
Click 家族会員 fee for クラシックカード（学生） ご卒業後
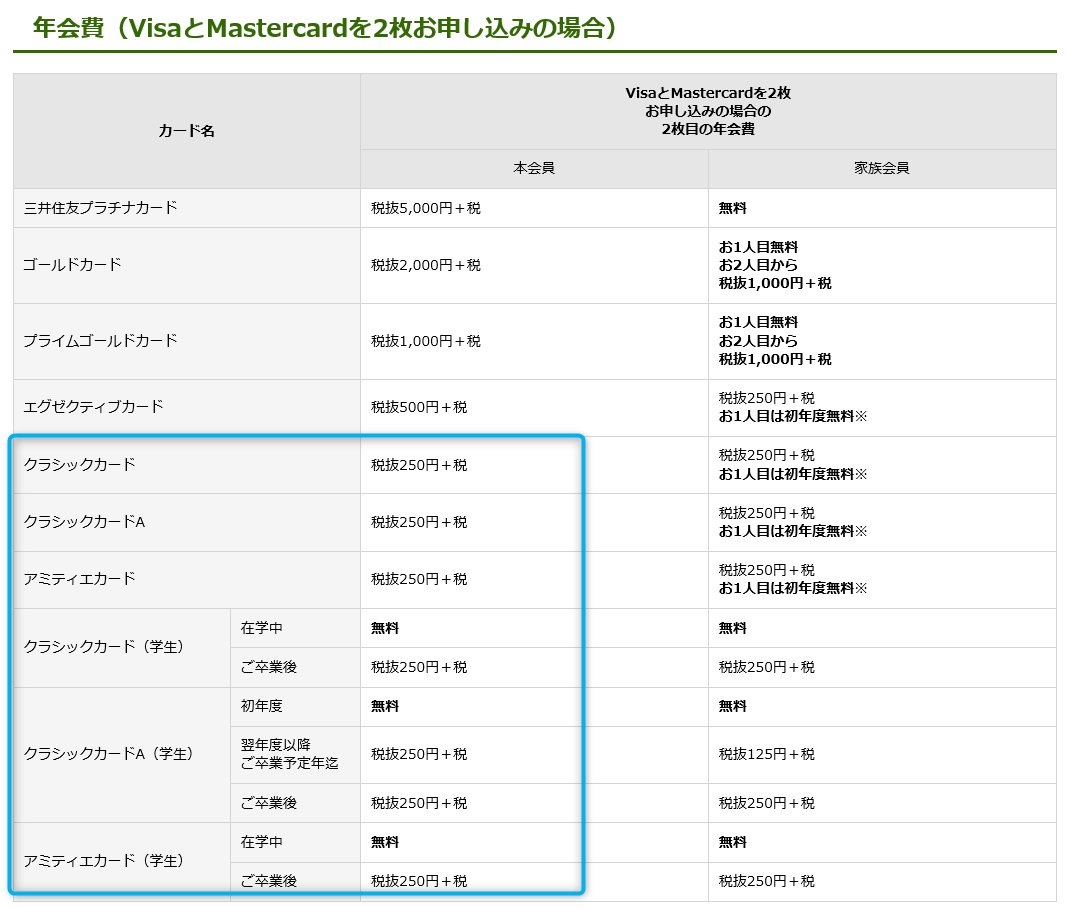(x=766, y=667)
